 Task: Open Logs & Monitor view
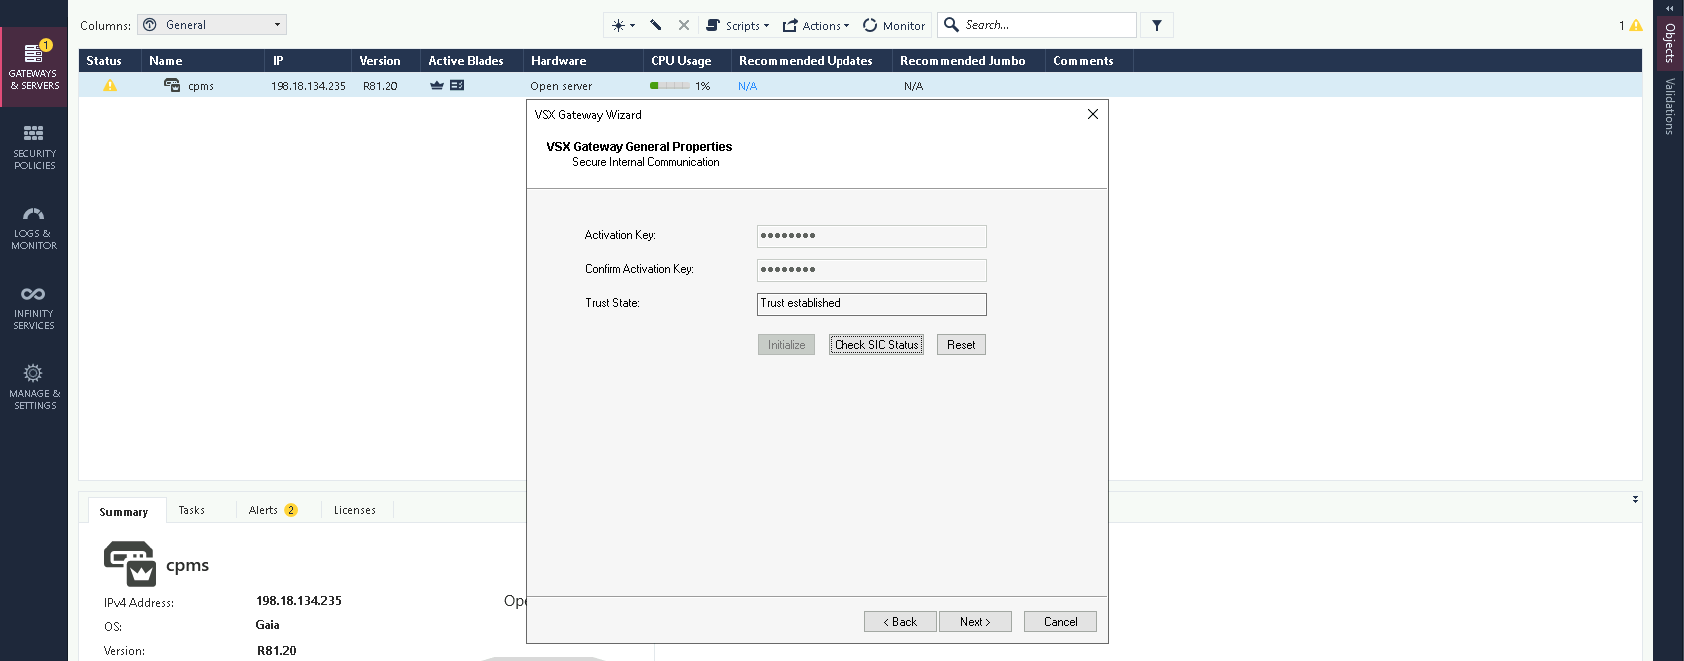click(34, 227)
